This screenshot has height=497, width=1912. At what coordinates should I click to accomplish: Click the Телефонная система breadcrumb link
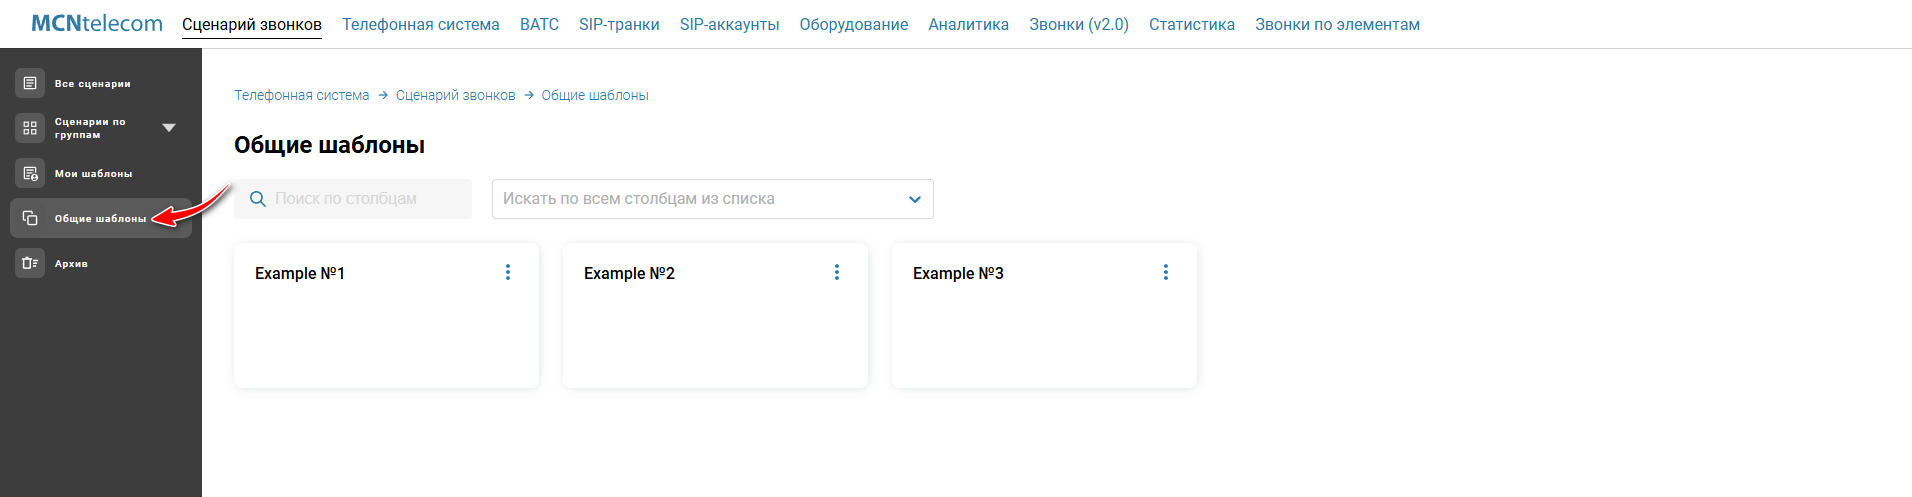point(302,95)
